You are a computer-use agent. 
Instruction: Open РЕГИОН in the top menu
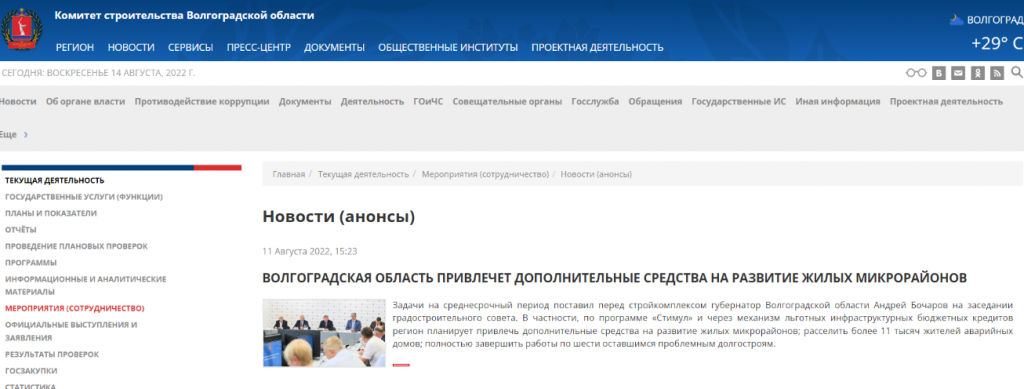pyautogui.click(x=75, y=47)
